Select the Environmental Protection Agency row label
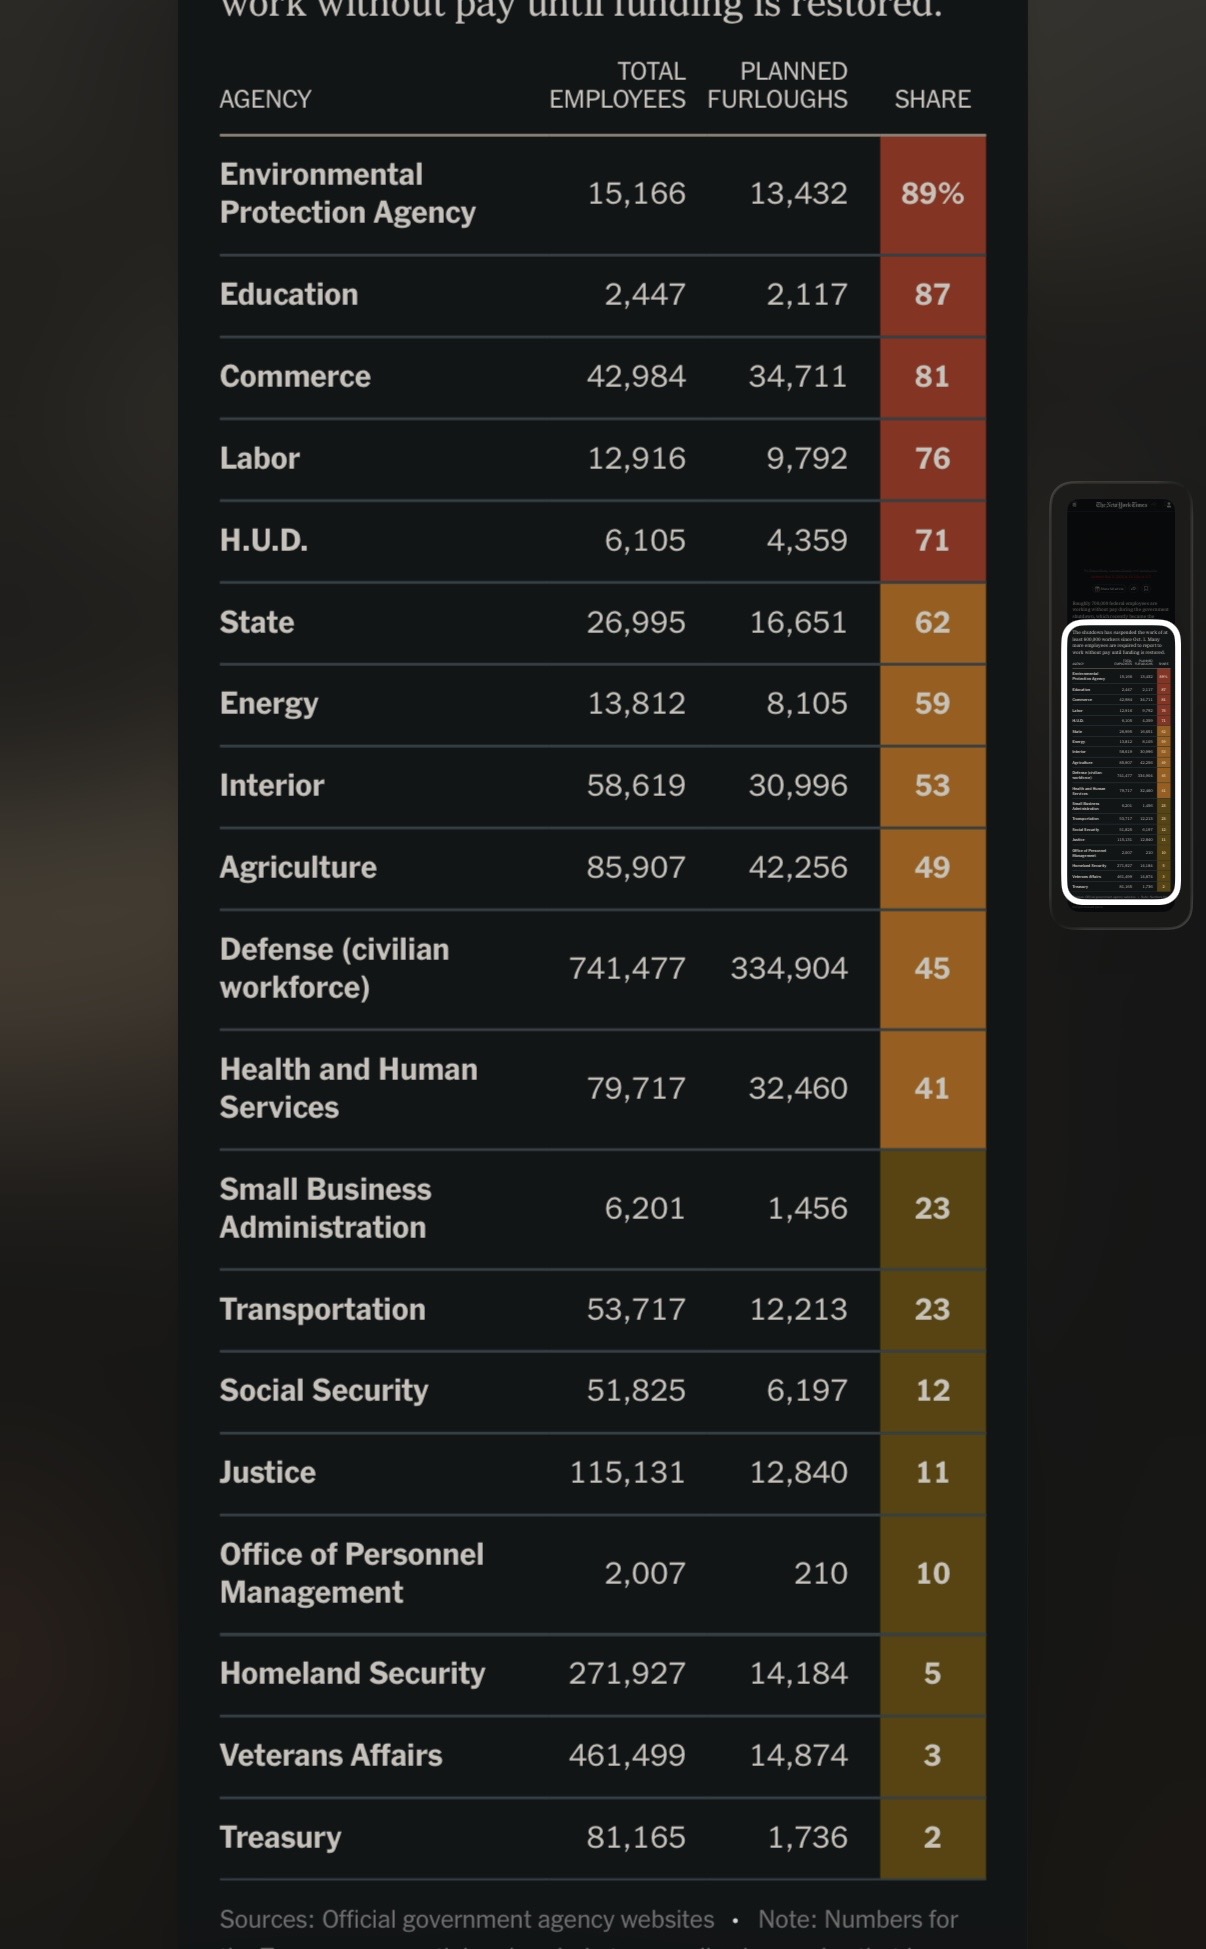The width and height of the screenshot is (1206, 1949). coord(347,193)
